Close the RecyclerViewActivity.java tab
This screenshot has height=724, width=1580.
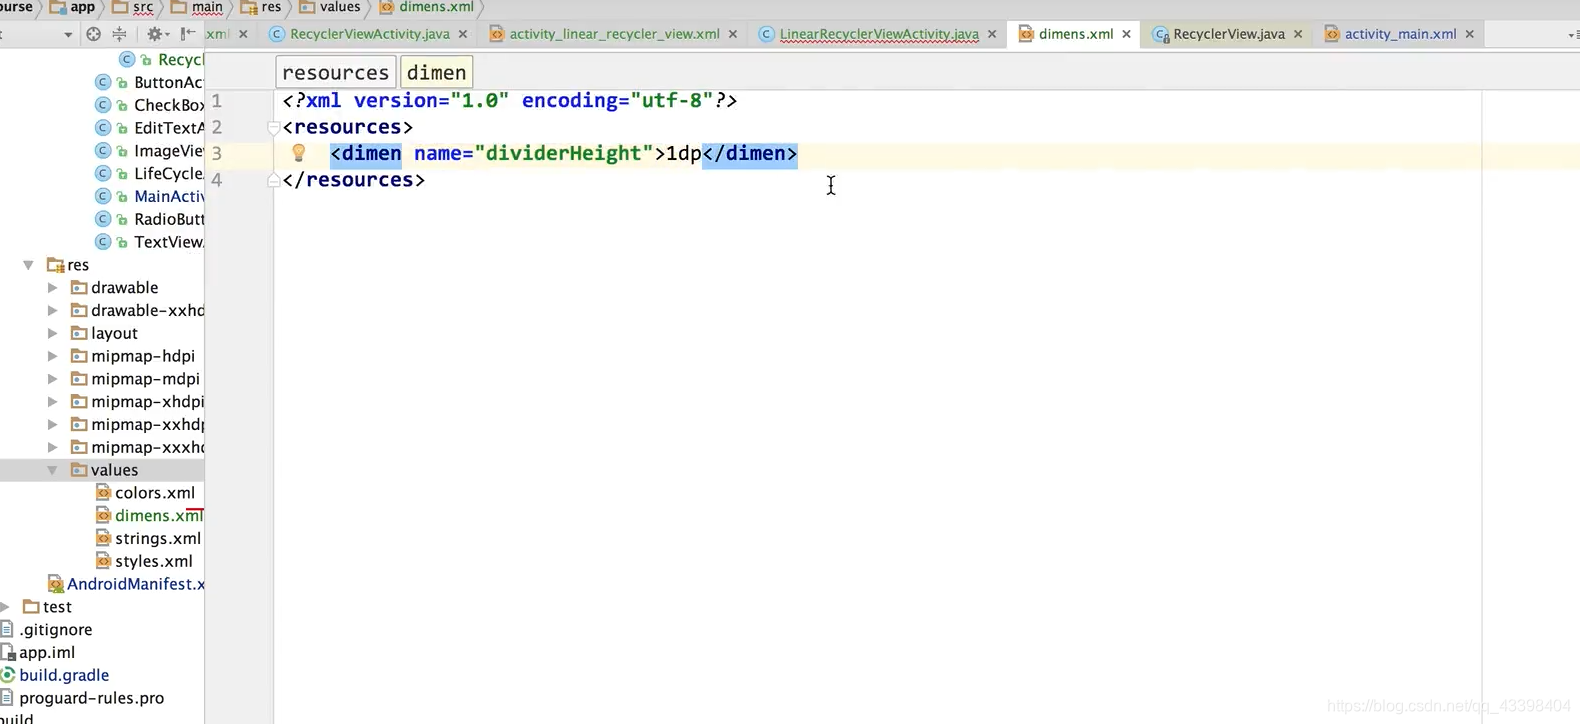[x=463, y=34]
